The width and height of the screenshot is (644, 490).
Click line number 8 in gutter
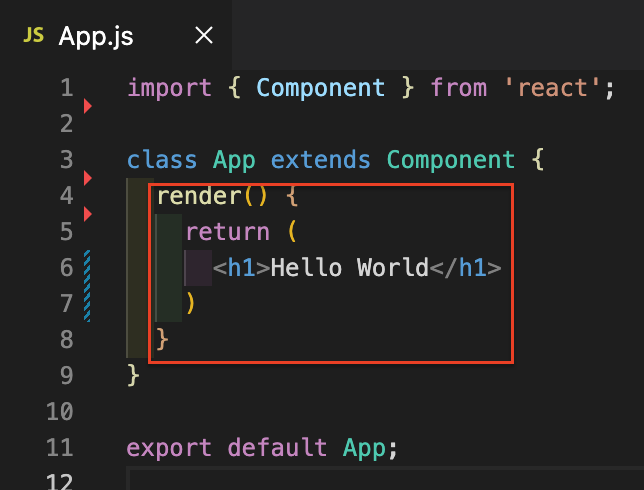click(67, 339)
